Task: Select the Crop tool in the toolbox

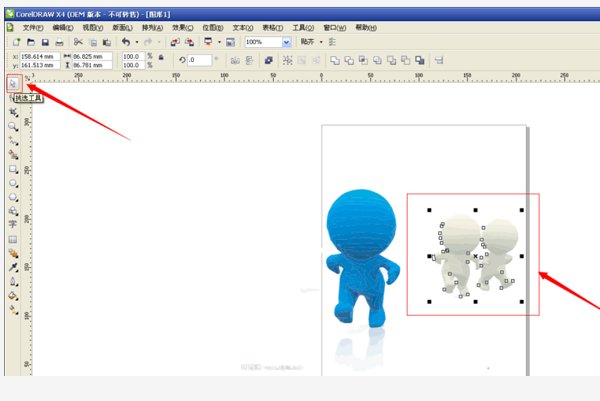Action: tap(13, 112)
